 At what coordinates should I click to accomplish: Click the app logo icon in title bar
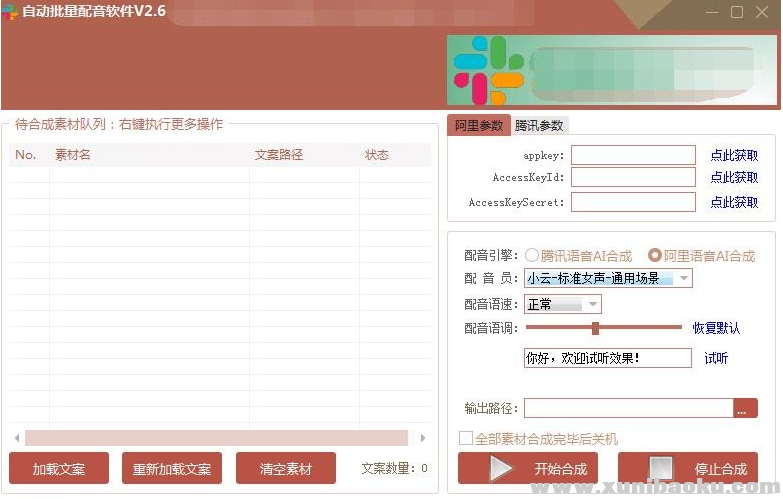click(11, 12)
